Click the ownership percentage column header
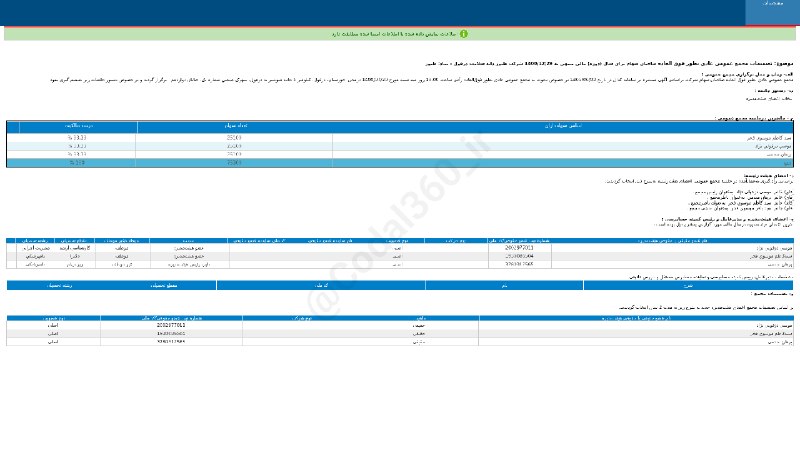This screenshot has height=450, width=800. click(x=78, y=126)
